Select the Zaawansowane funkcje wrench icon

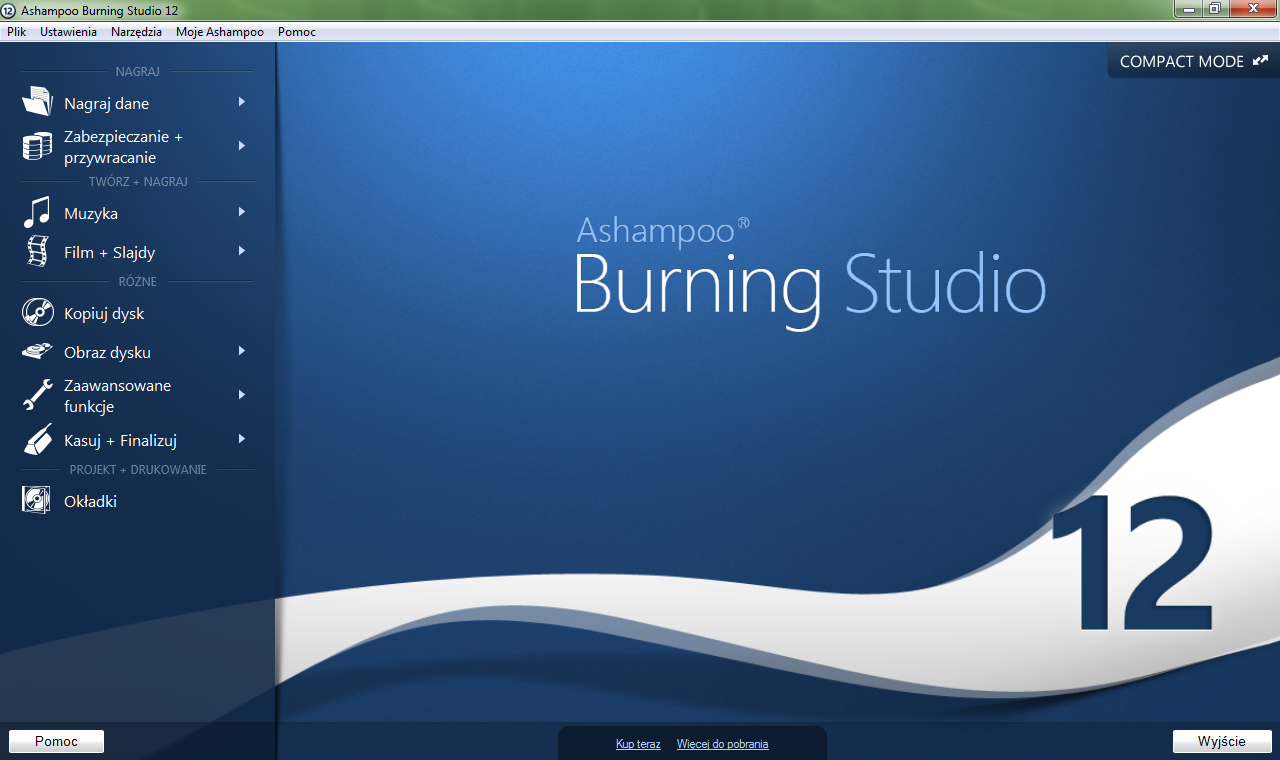tap(37, 395)
